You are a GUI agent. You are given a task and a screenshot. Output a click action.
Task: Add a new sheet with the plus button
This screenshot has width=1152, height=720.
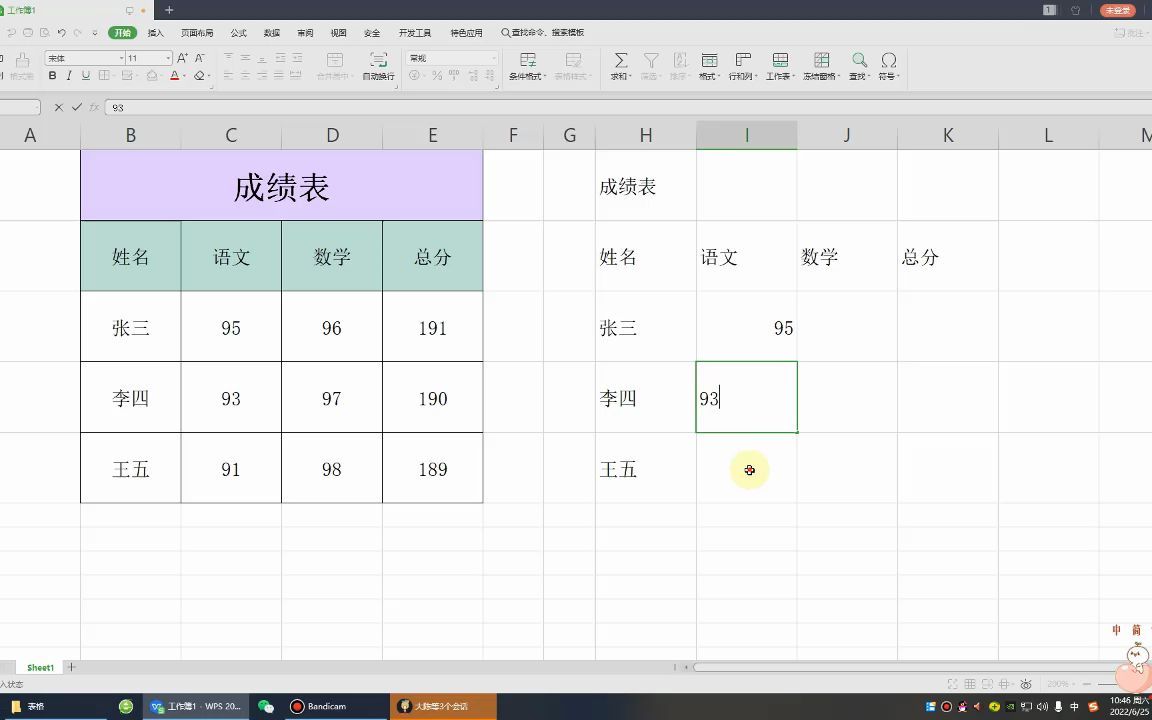point(71,667)
